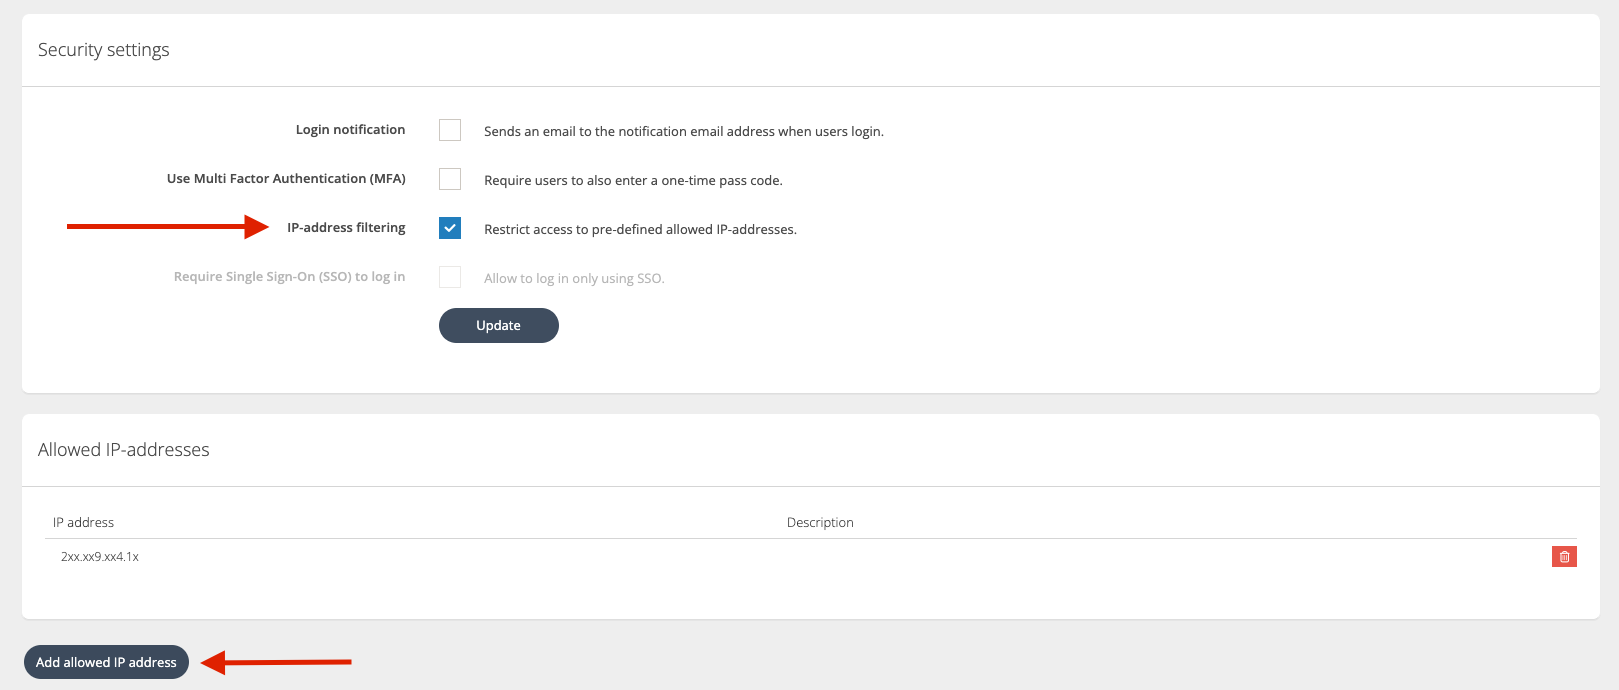Image resolution: width=1619 pixels, height=690 pixels.
Task: Click the IP-address filtering label
Action: click(x=346, y=228)
